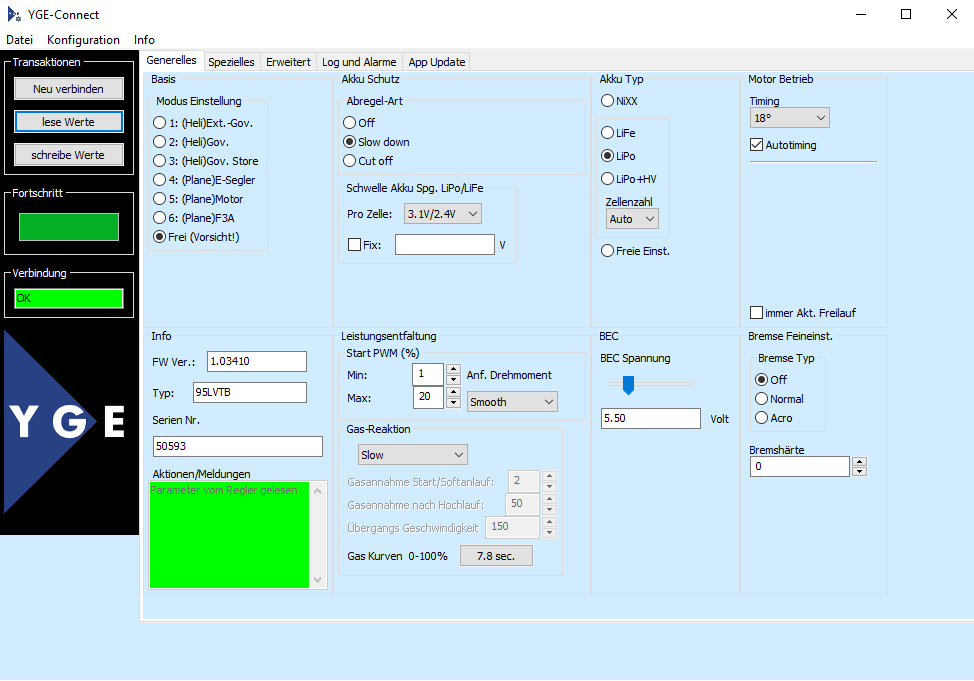Select mode 4: (Plane)E-Segler
The image size is (974, 681).
pos(204,180)
